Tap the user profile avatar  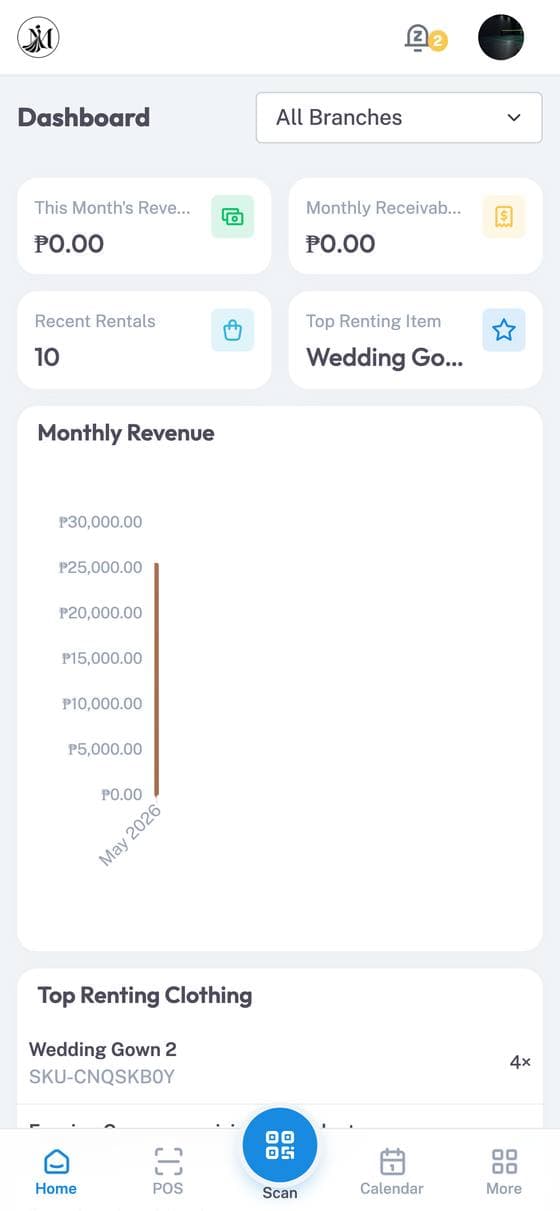click(501, 38)
